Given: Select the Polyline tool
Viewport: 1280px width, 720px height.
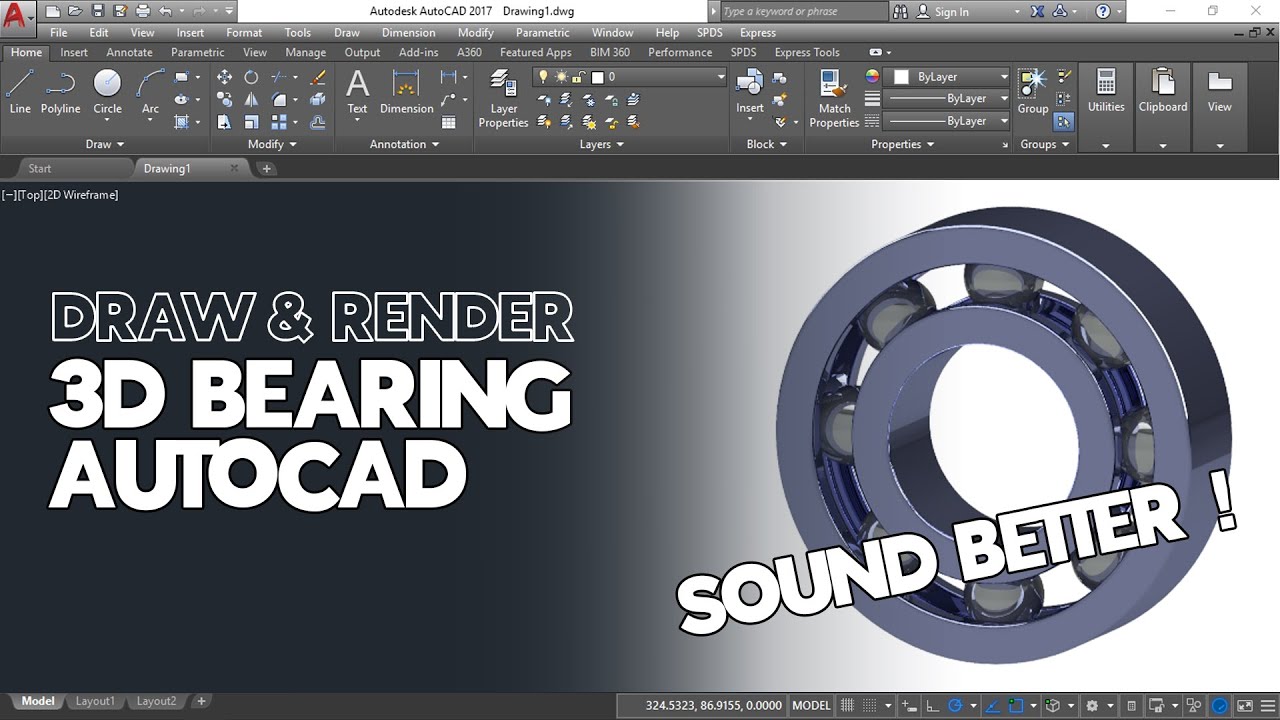Looking at the screenshot, I should (60, 92).
